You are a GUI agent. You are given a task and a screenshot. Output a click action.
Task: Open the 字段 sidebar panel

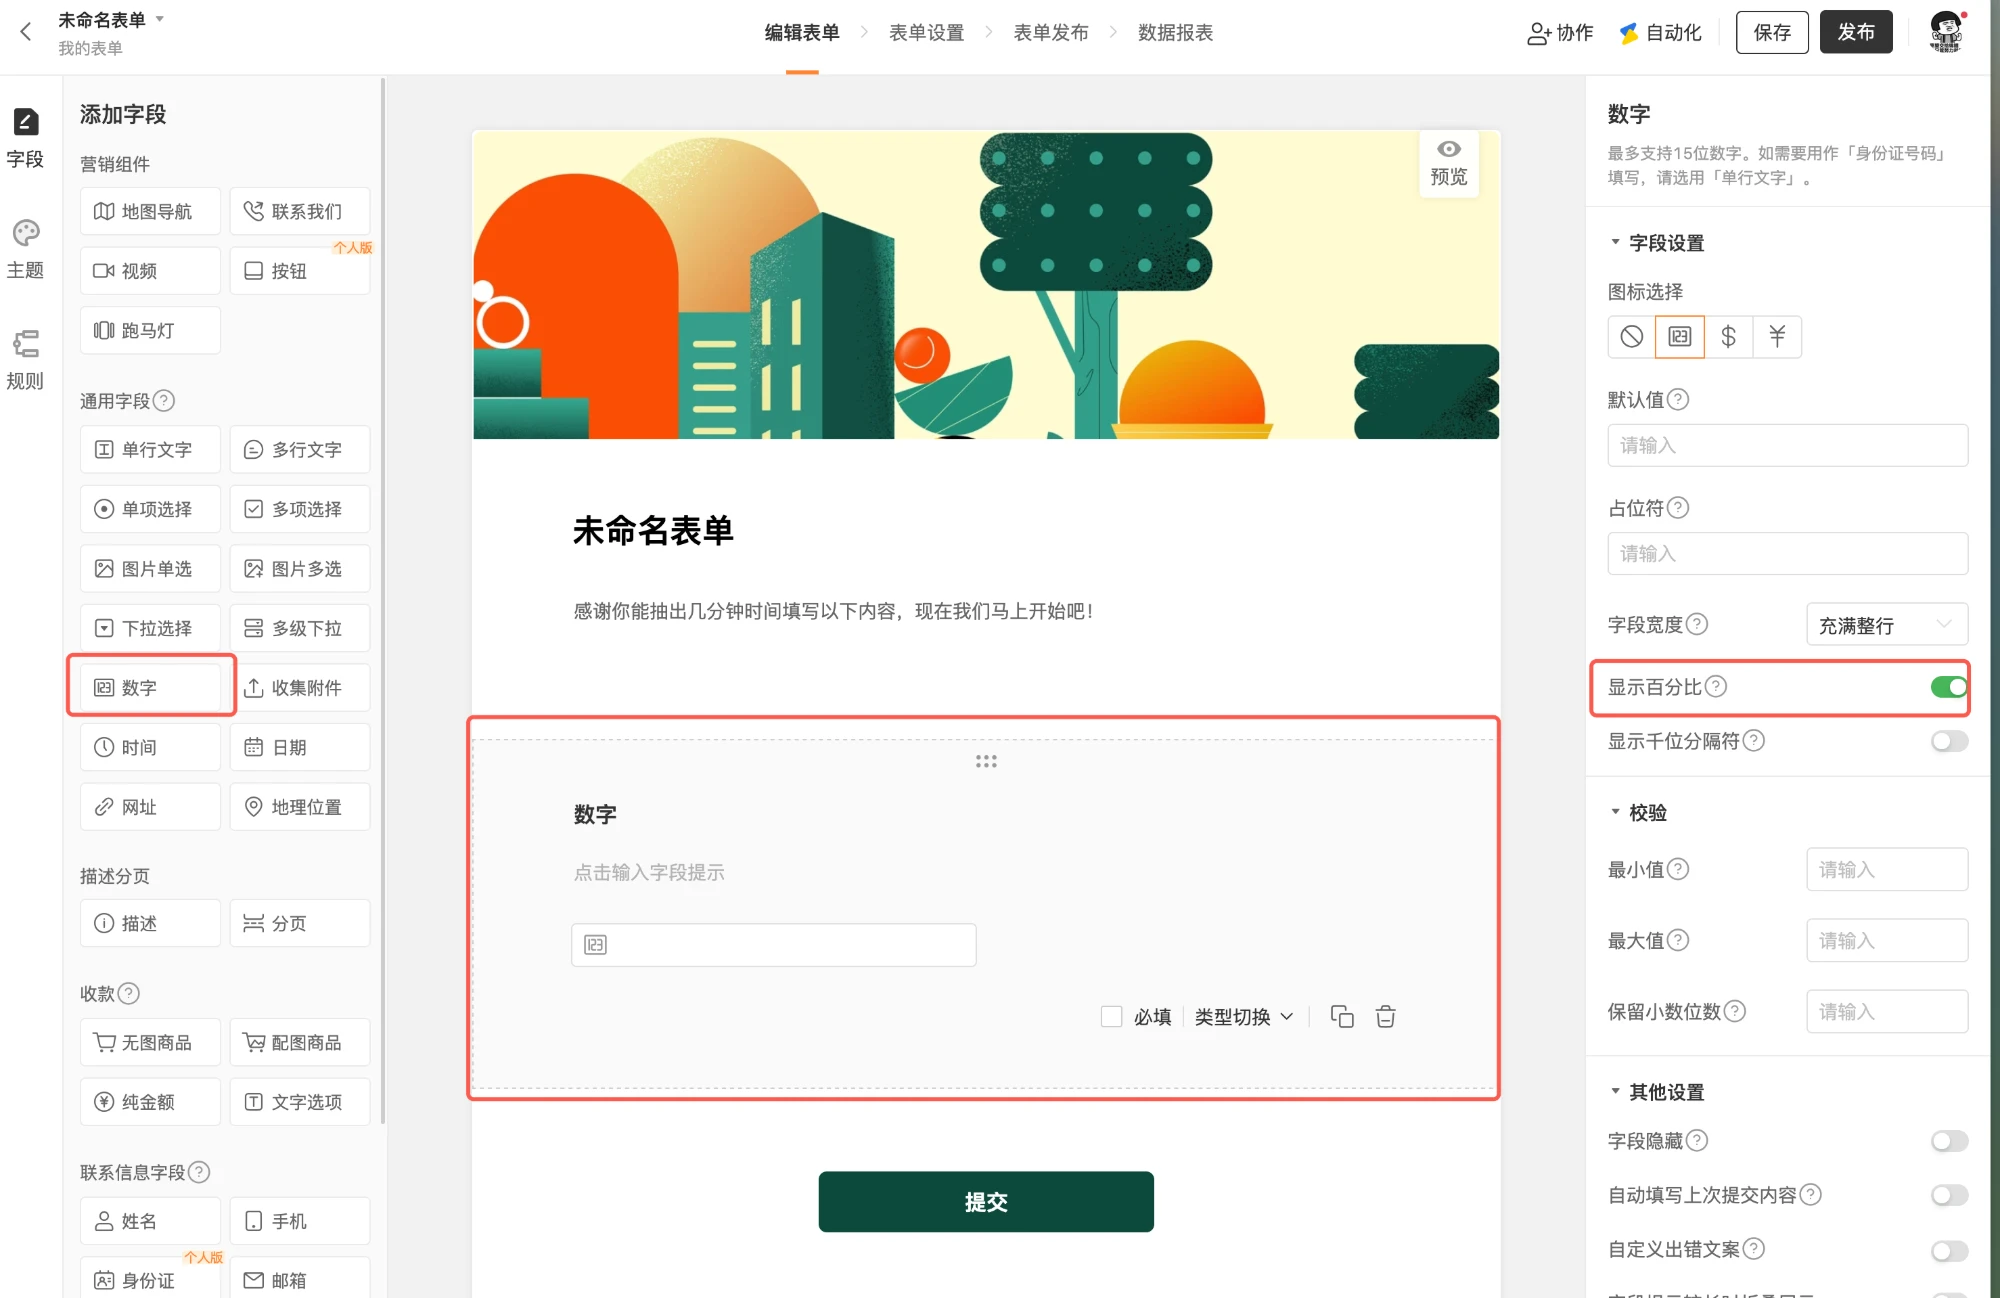[25, 138]
